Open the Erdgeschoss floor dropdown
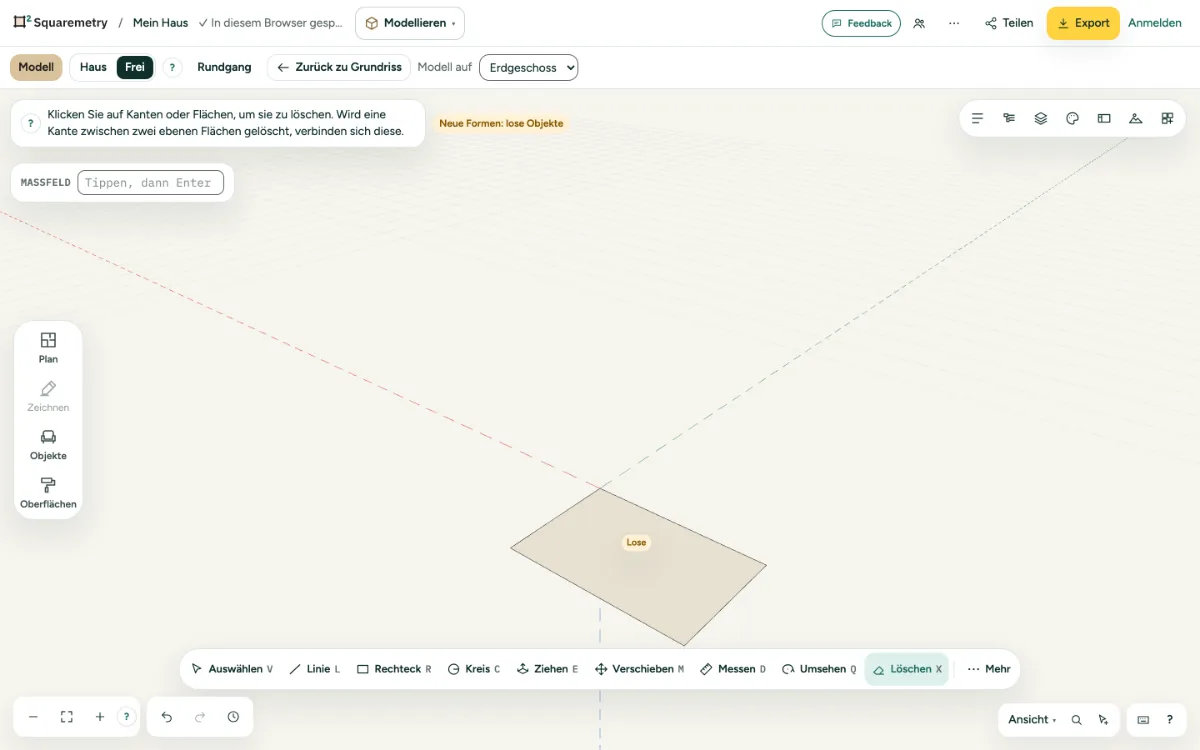 [529, 67]
